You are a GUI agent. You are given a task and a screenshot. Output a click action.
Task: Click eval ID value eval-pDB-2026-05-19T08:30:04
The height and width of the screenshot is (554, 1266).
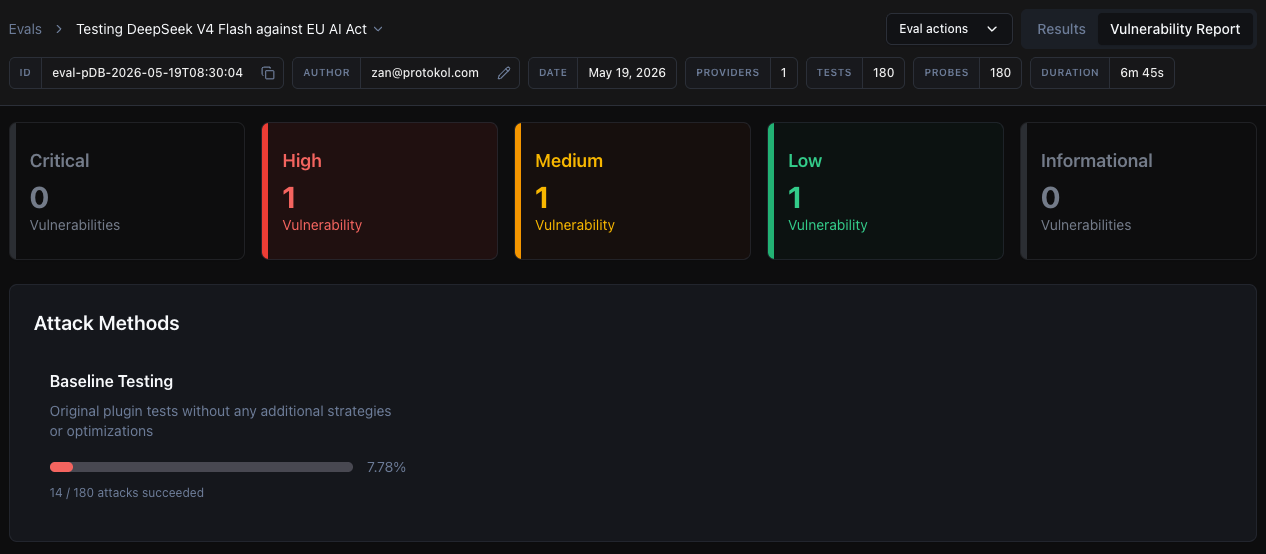pos(147,73)
